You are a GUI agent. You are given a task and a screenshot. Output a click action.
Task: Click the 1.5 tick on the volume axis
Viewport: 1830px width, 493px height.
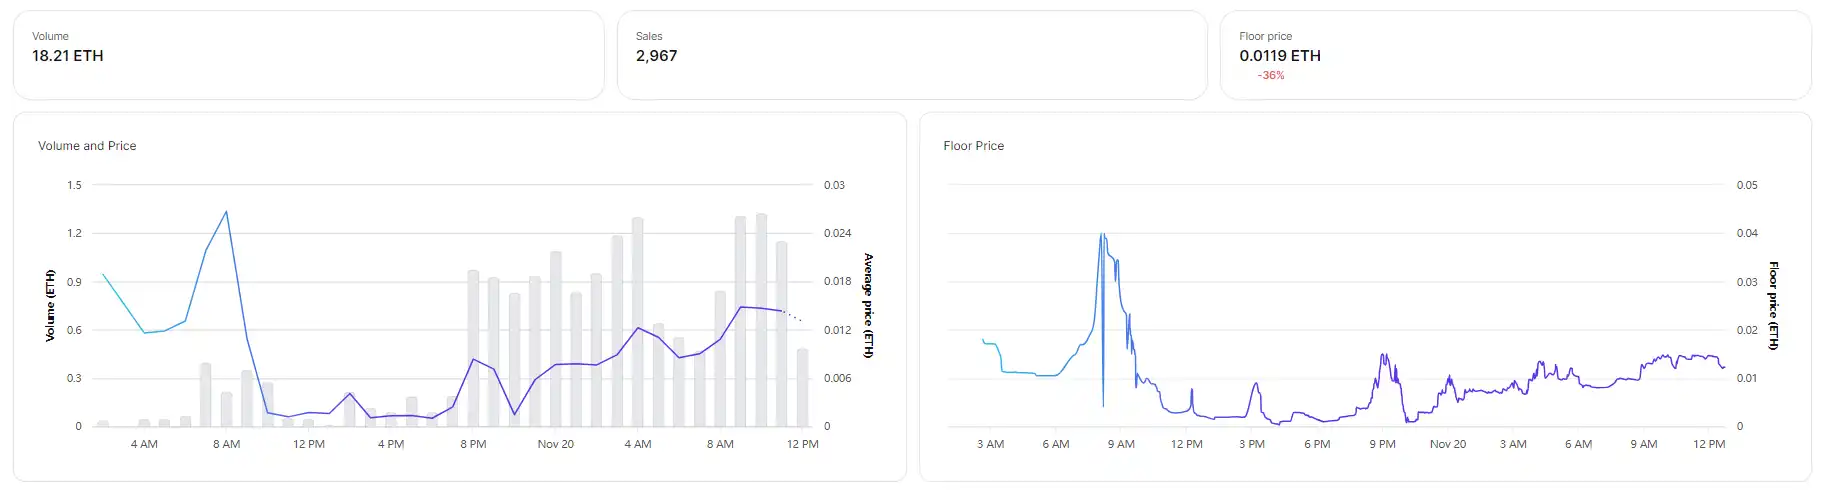75,185
